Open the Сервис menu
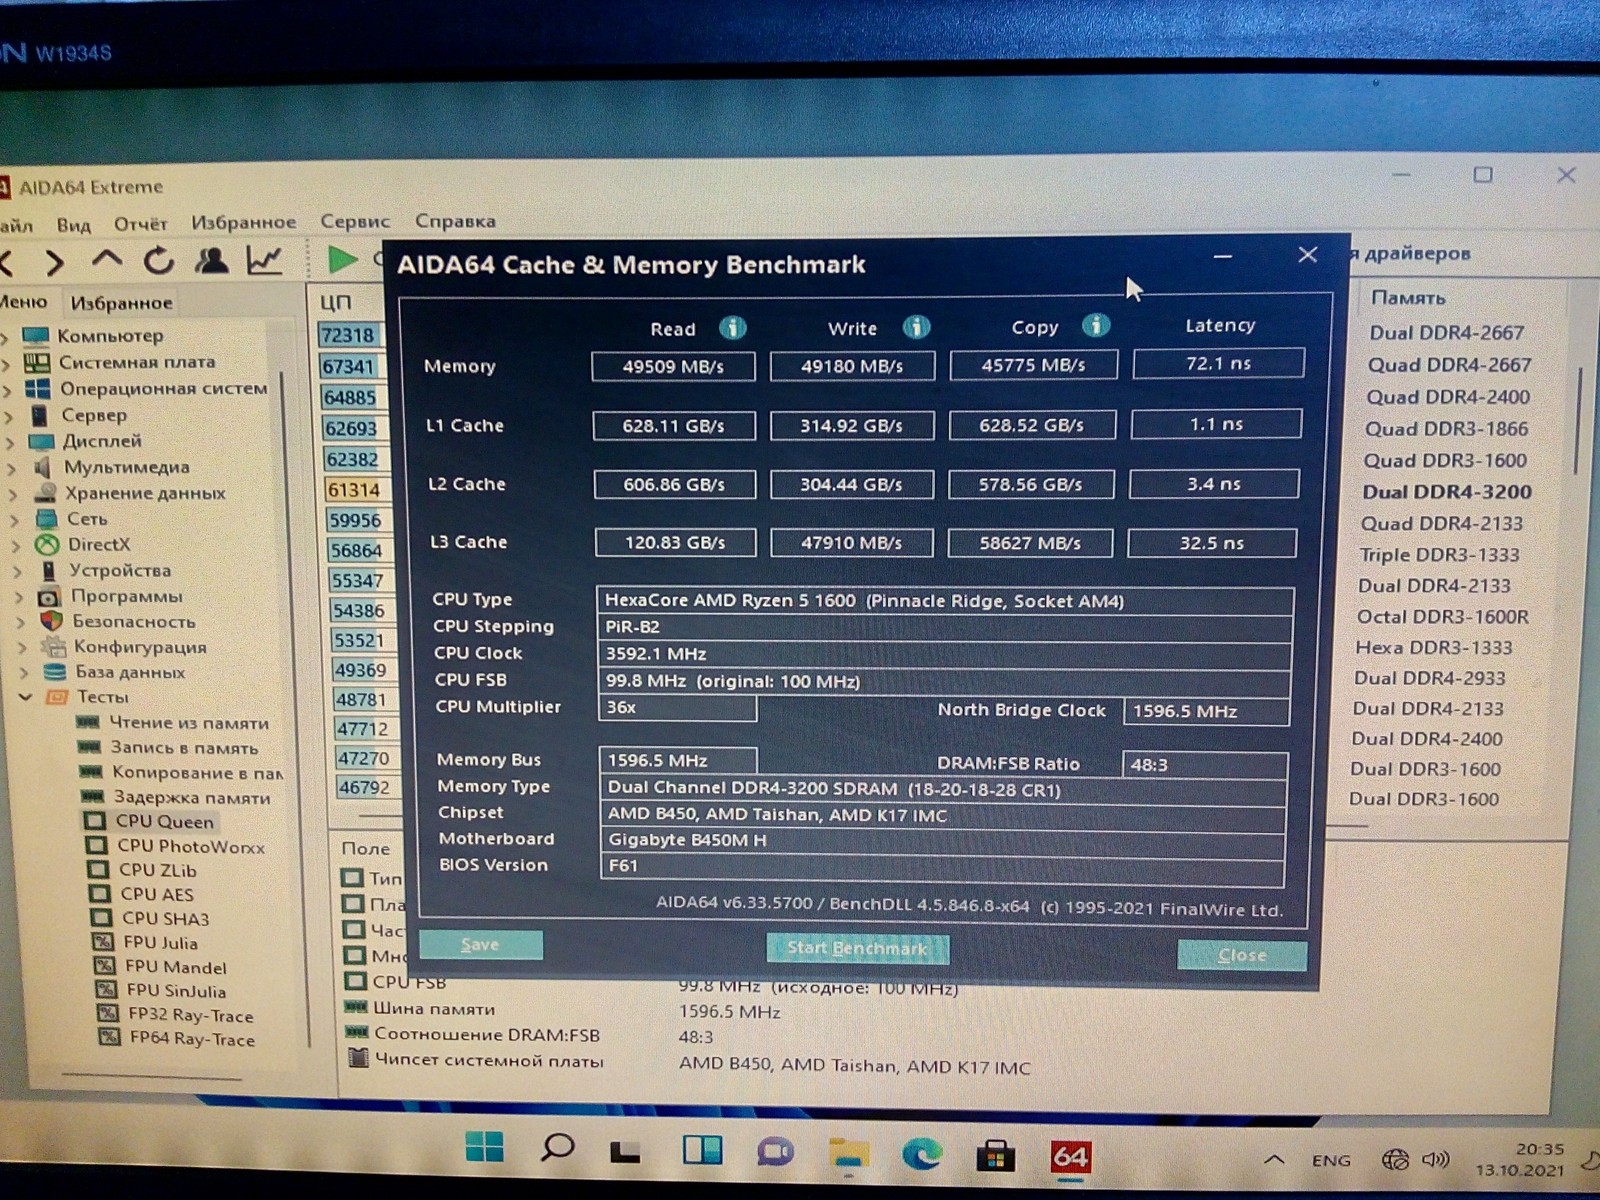The width and height of the screenshot is (1600, 1200). [x=355, y=221]
